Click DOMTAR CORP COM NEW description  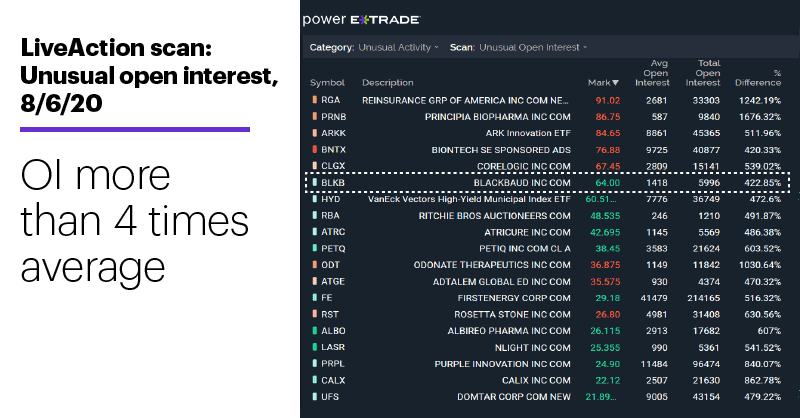click(514, 397)
